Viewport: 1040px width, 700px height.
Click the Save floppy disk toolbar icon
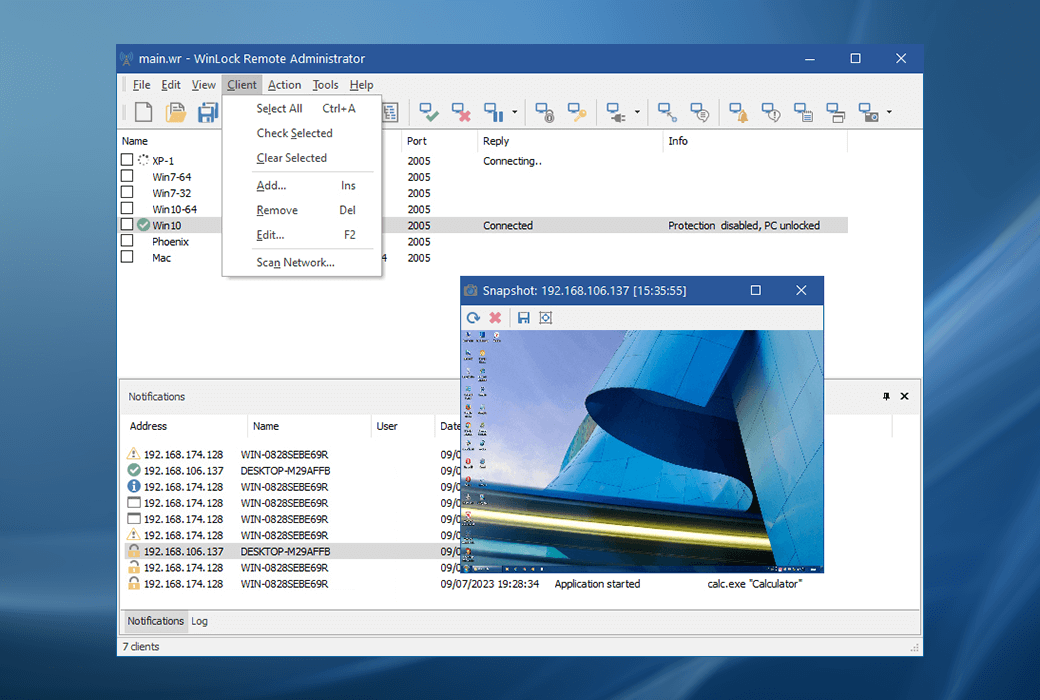(208, 112)
